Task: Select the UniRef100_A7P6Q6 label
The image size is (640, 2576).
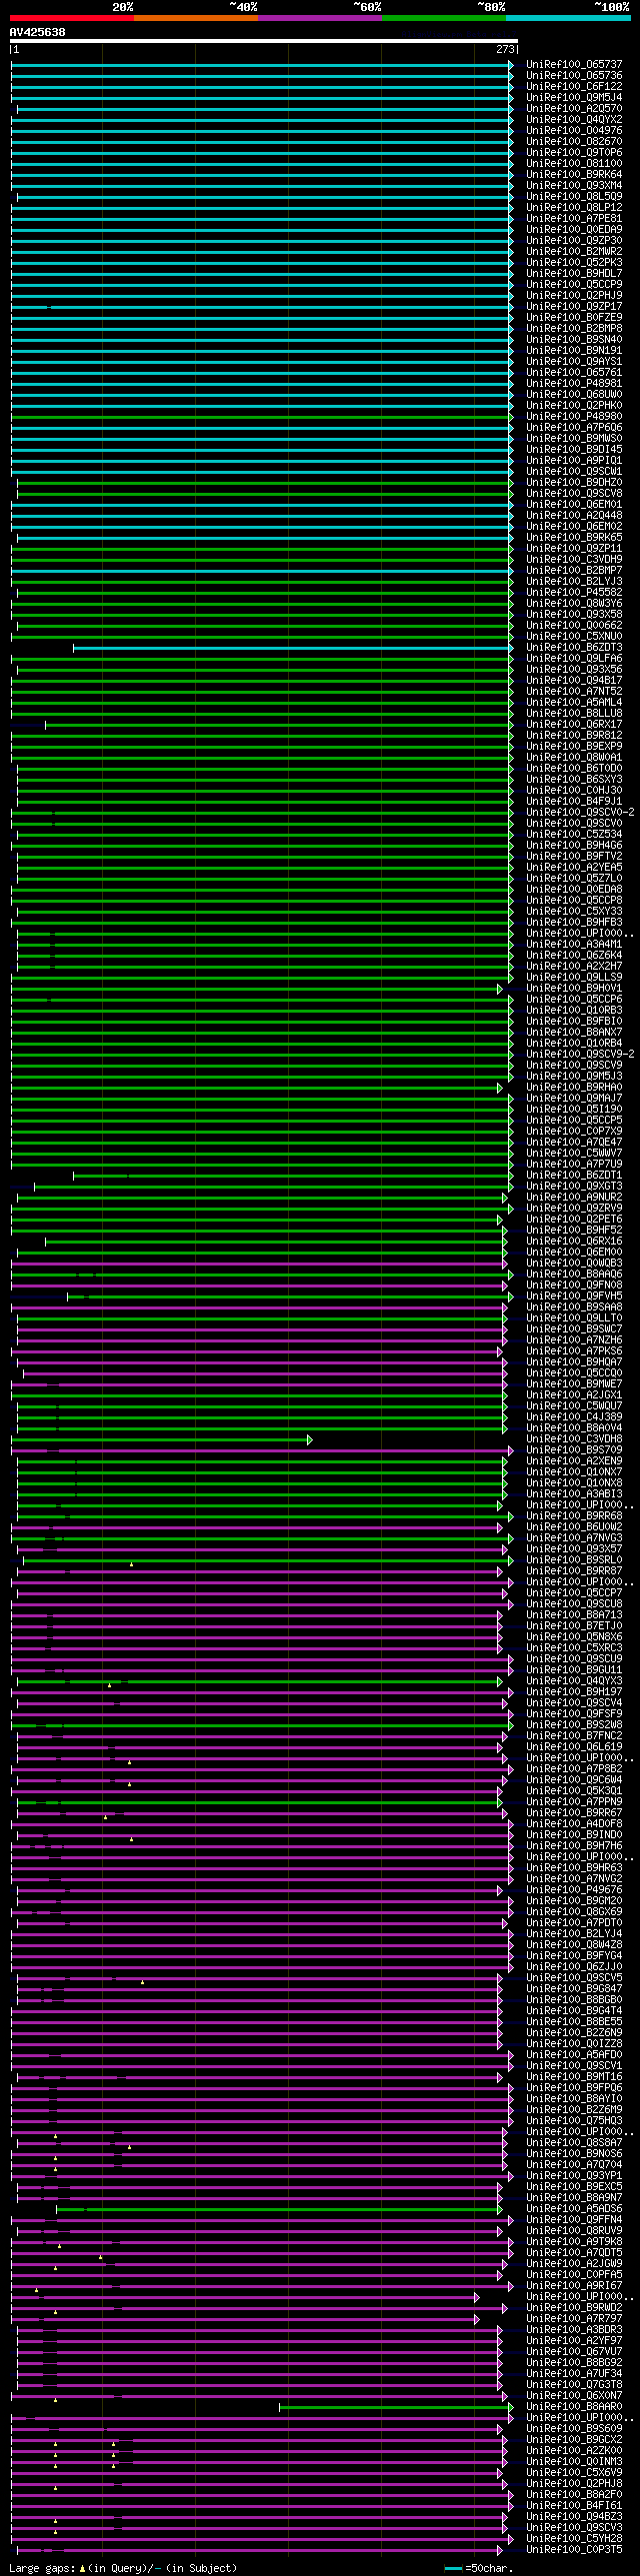Action: coord(574,428)
